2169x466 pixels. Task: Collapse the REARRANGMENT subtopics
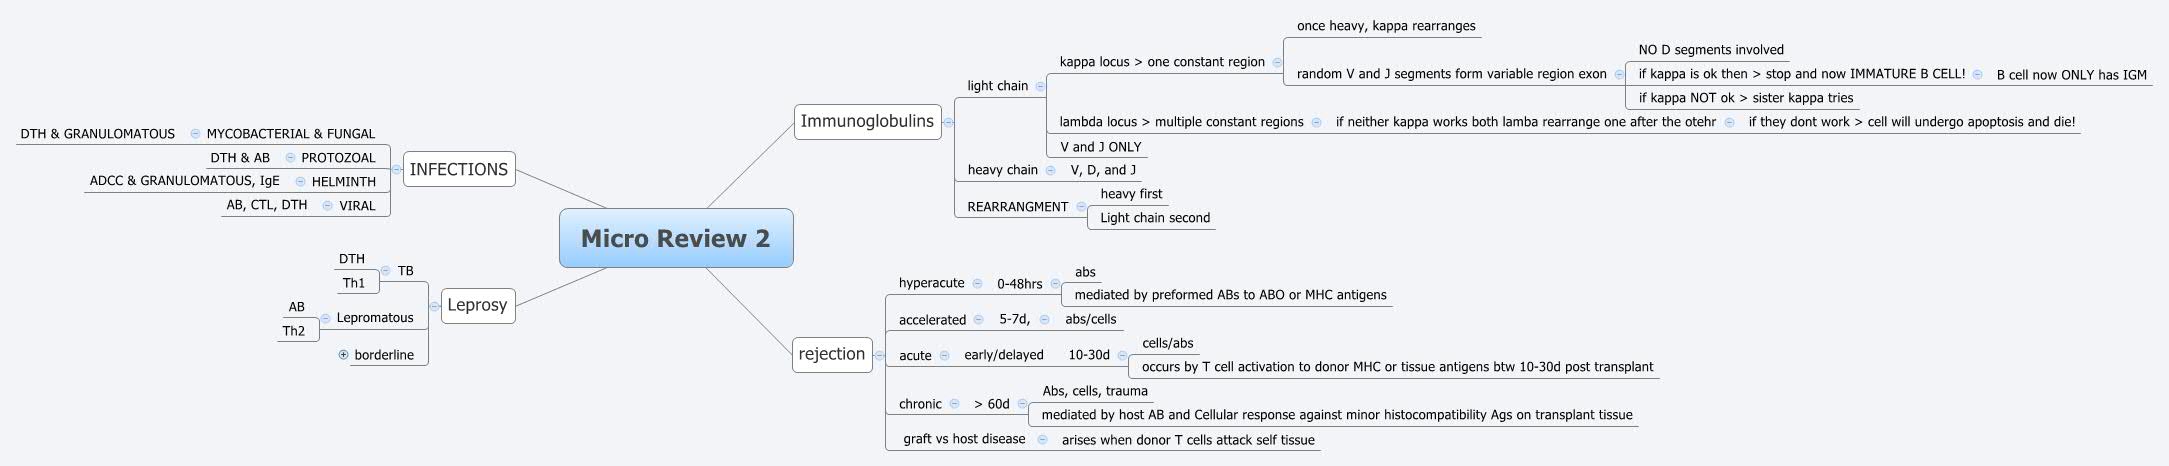(1081, 207)
